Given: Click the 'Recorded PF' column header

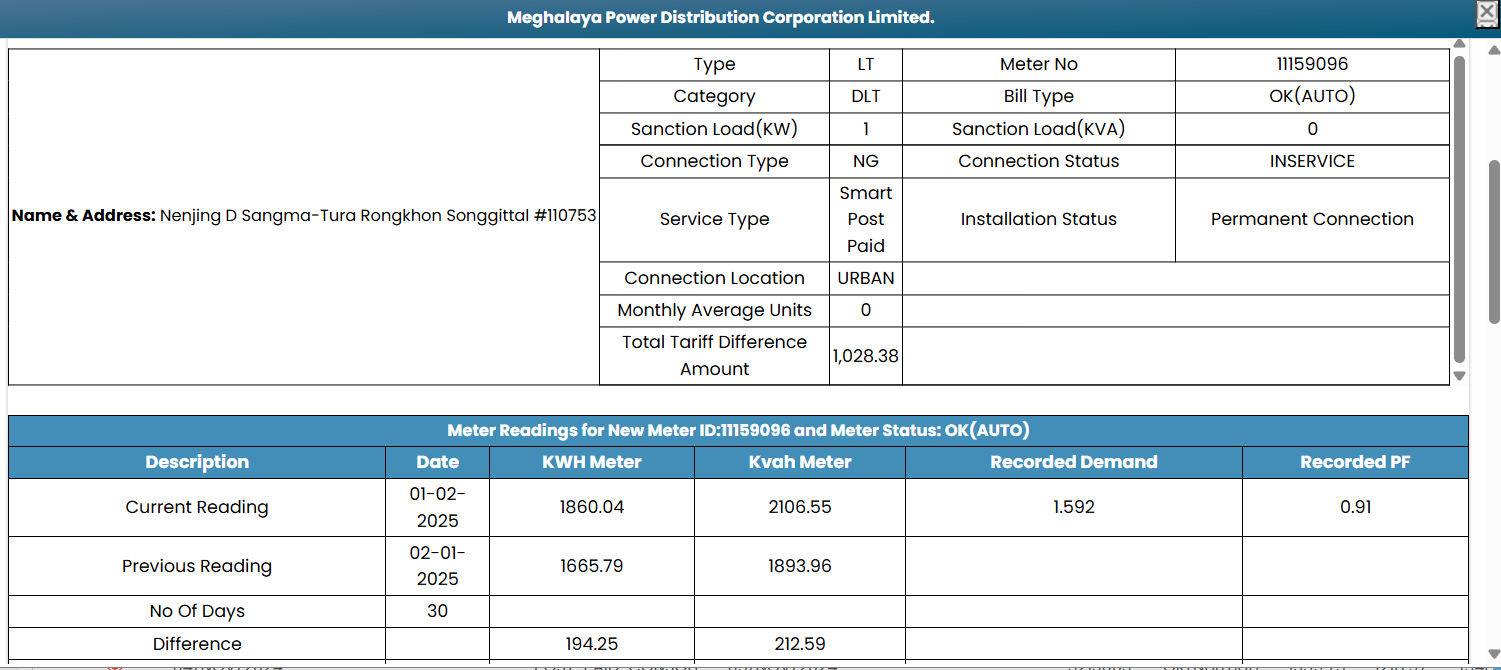Looking at the screenshot, I should (1355, 462).
